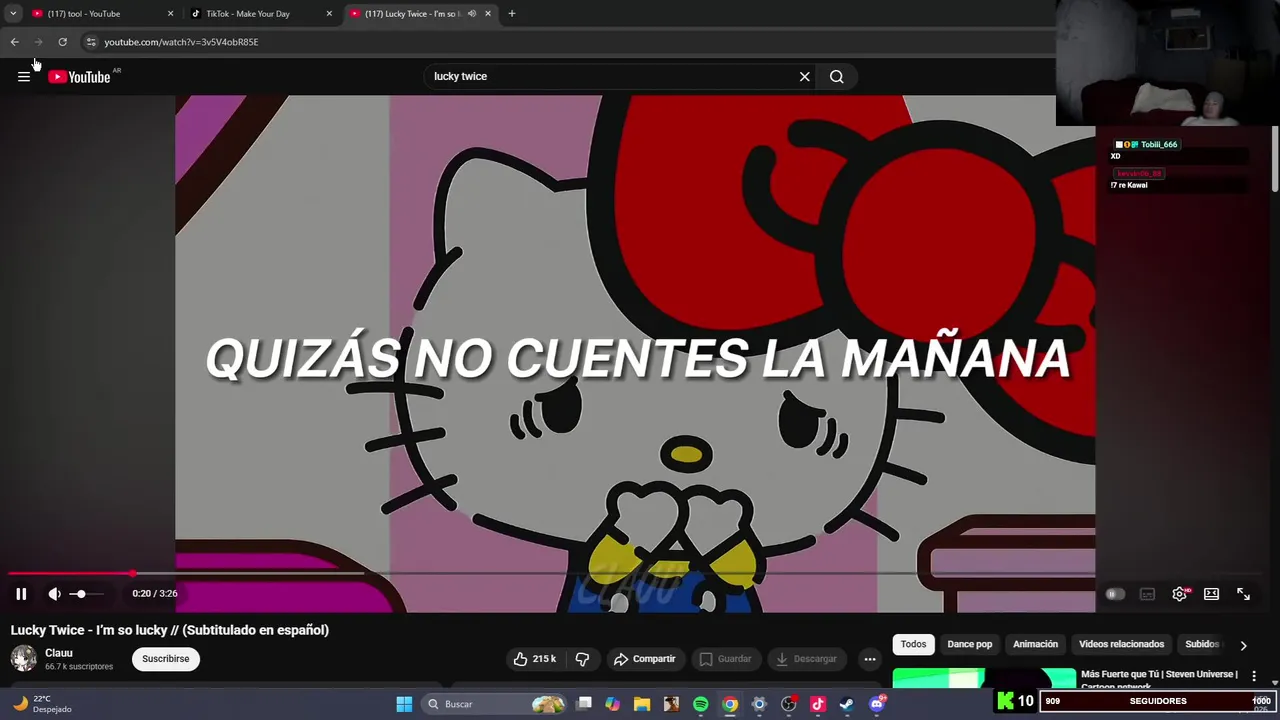
Task: Open the TikTok app in the taskbar
Action: point(818,704)
